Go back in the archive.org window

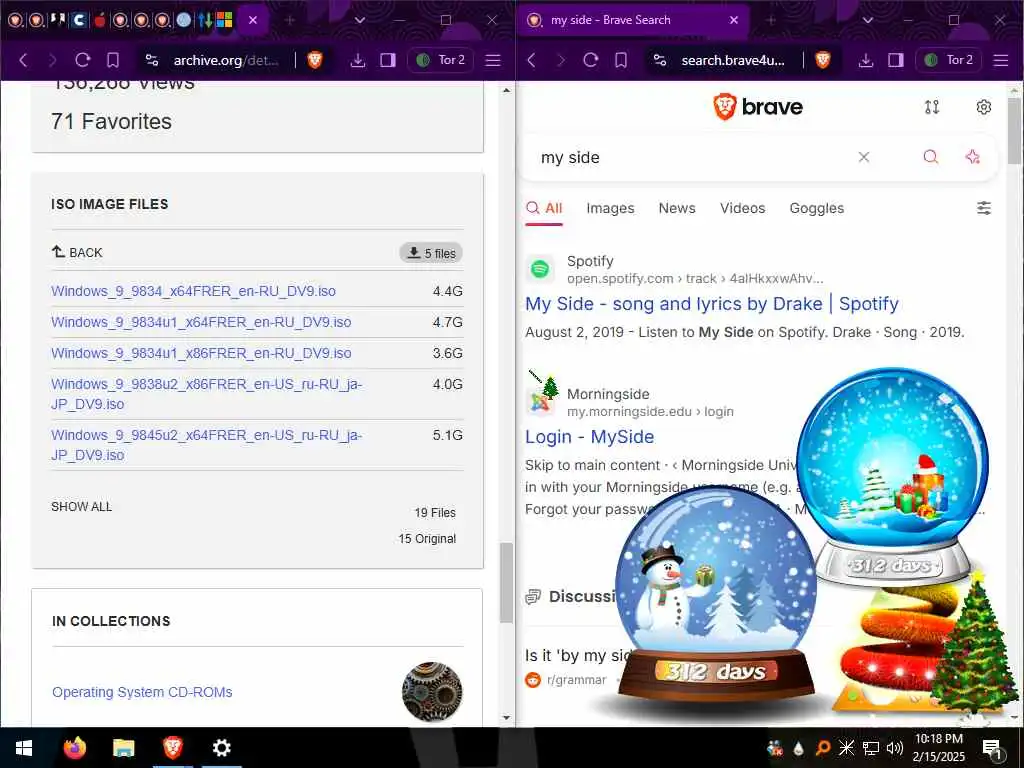tap(24, 60)
